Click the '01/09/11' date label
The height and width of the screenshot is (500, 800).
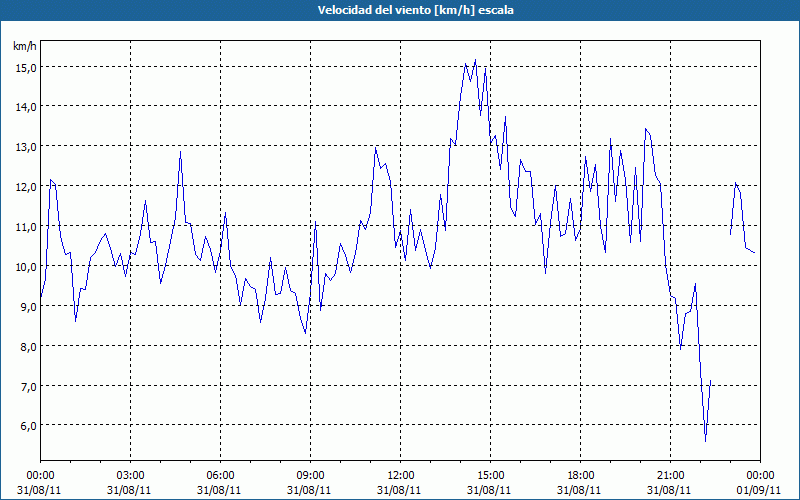[x=760, y=490]
